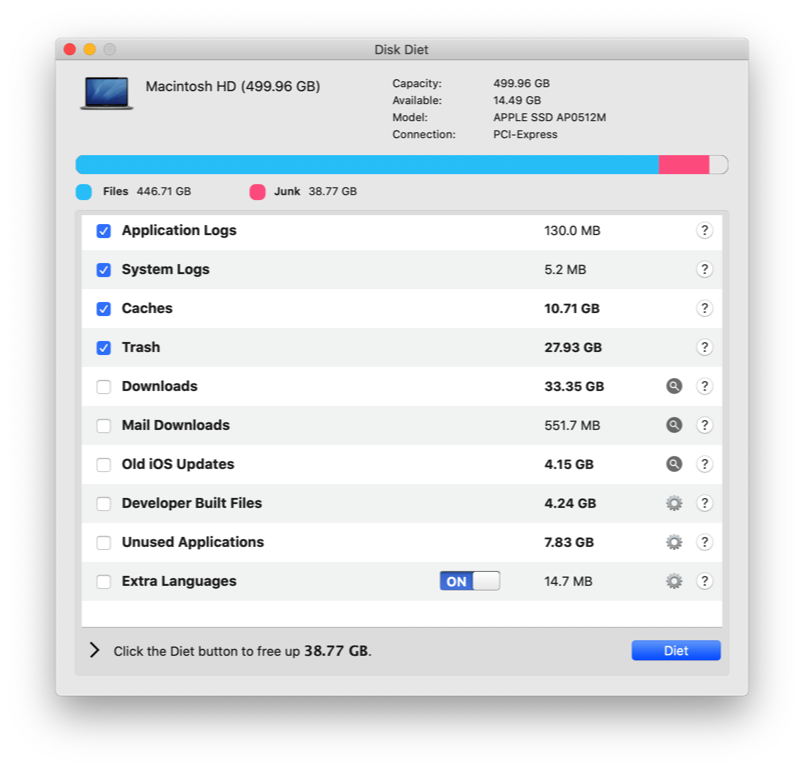Click the disk usage bar
This screenshot has height=770, width=804.
tap(401, 165)
